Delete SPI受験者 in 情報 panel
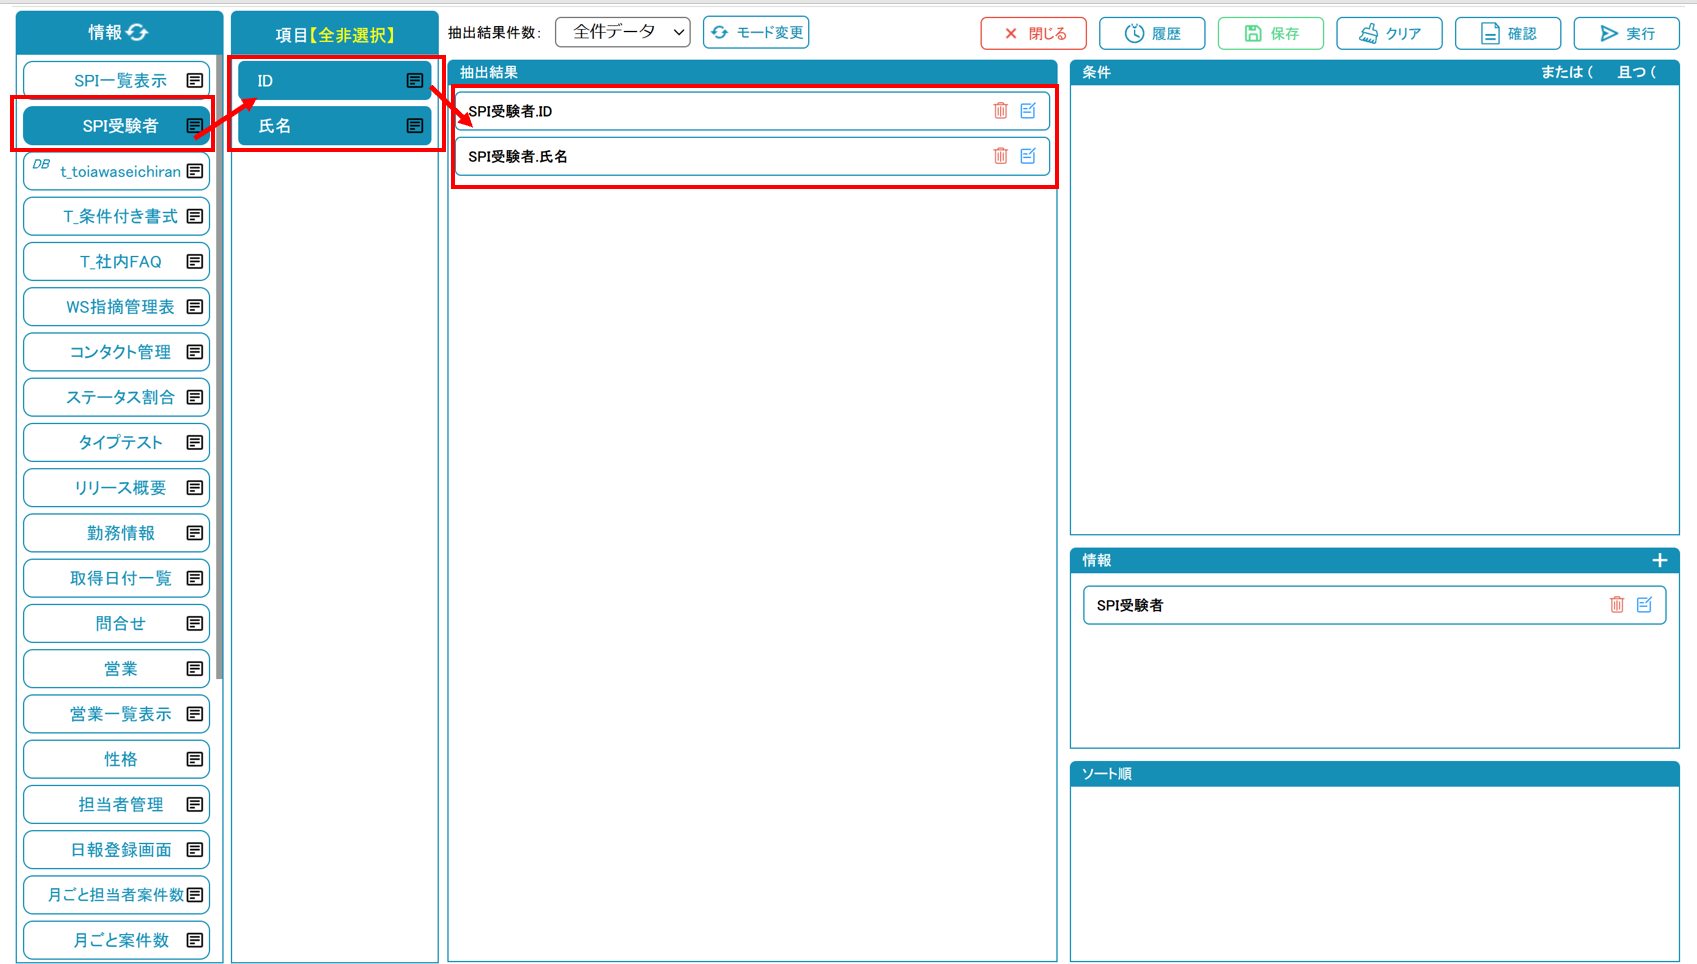The width and height of the screenshot is (1697, 964). click(x=1617, y=605)
